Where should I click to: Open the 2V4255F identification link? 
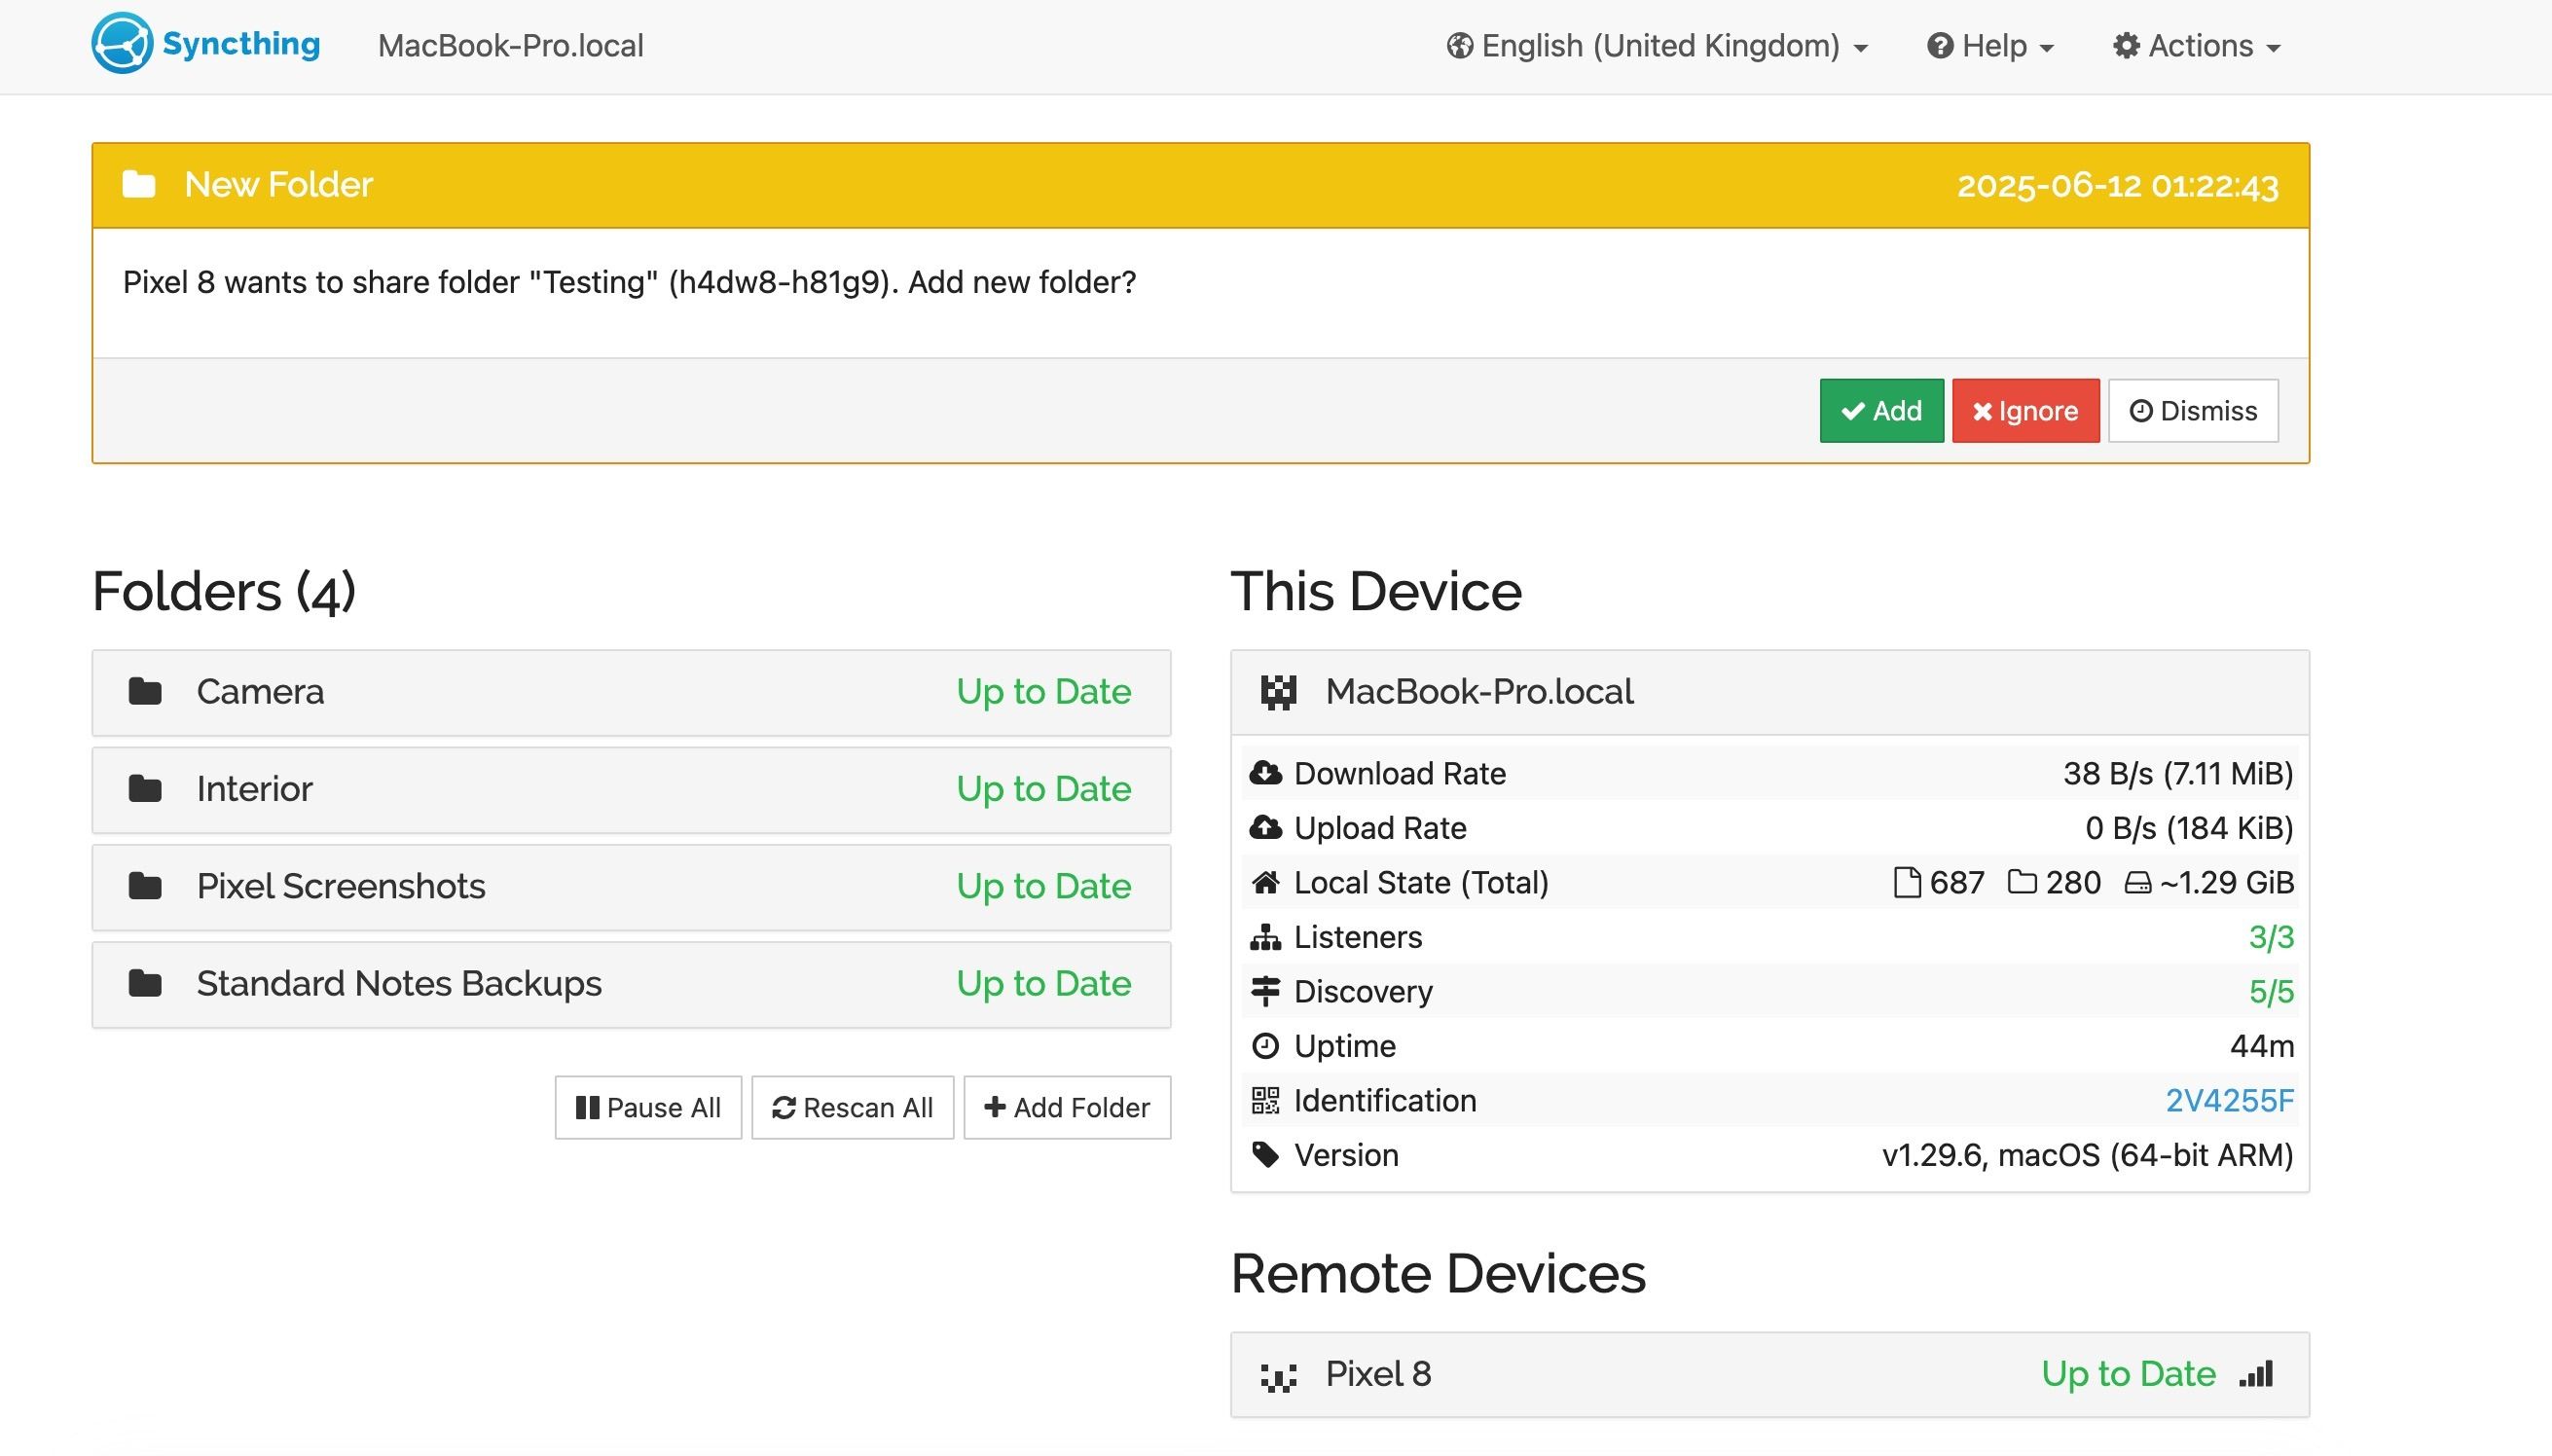(x=2229, y=1100)
